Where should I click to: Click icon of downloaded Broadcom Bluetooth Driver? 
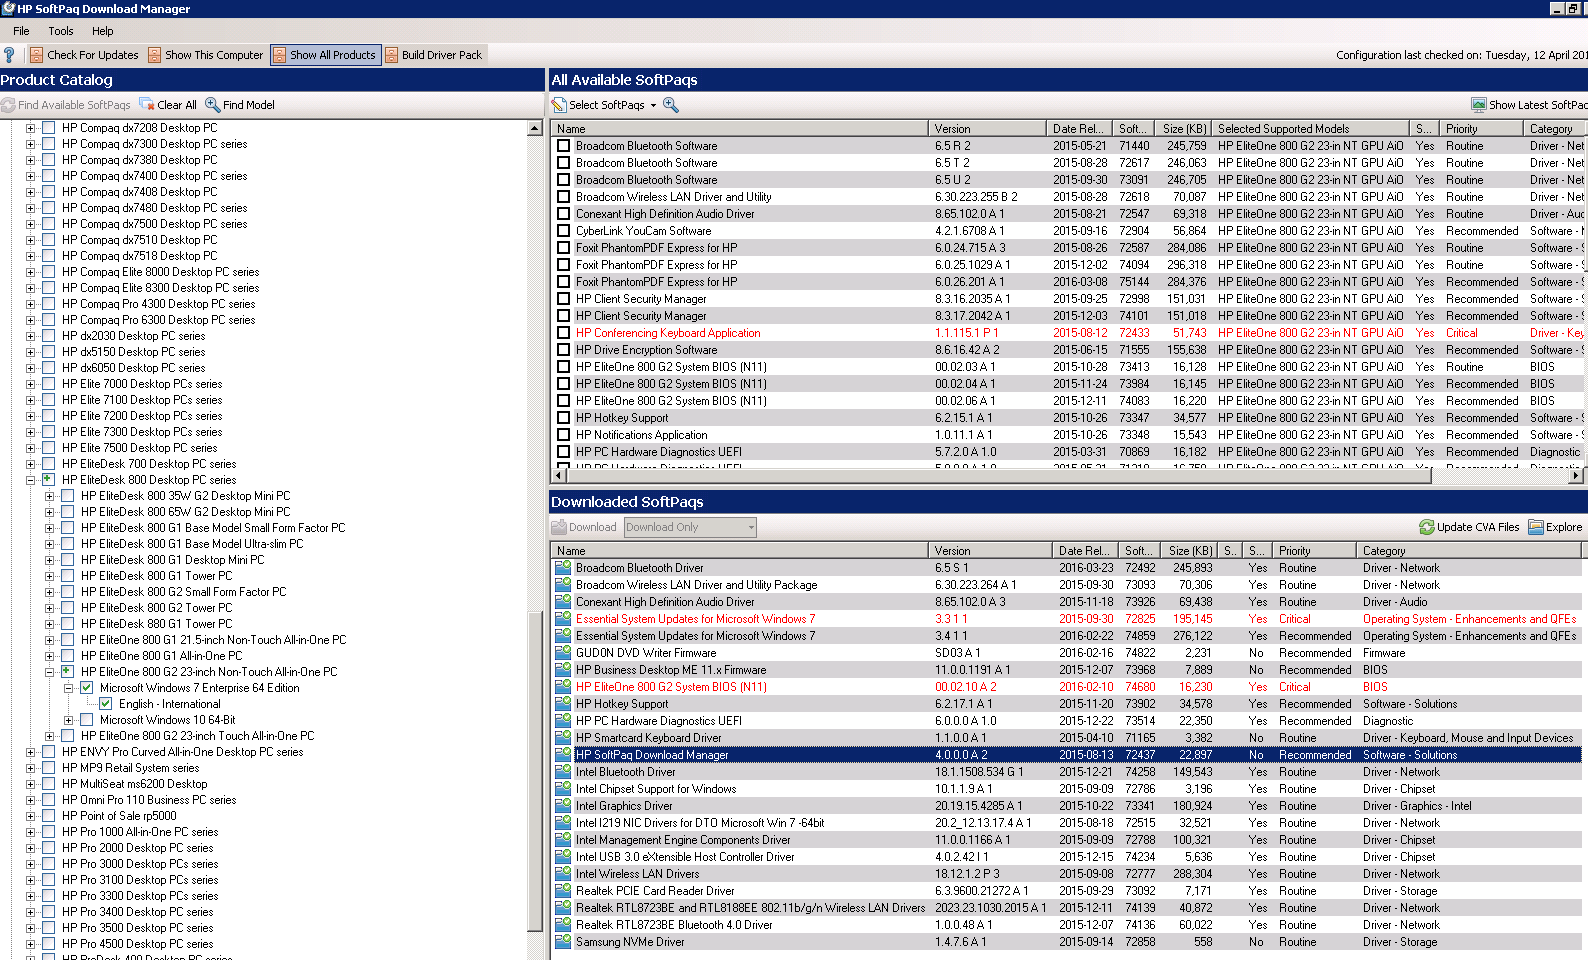564,568
